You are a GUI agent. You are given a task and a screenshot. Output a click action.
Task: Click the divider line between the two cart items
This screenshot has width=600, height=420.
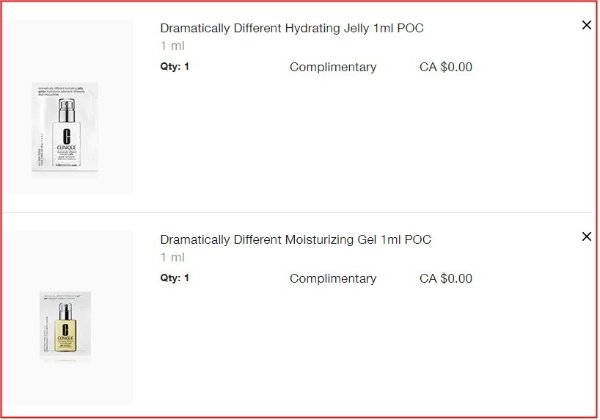click(300, 212)
